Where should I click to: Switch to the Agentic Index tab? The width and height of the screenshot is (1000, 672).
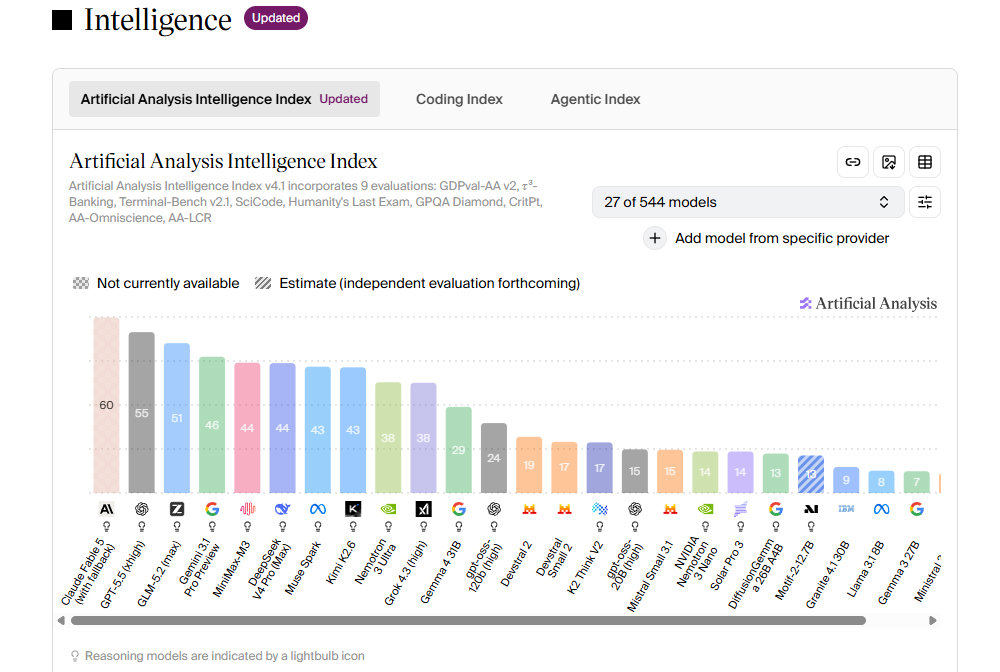tap(595, 99)
